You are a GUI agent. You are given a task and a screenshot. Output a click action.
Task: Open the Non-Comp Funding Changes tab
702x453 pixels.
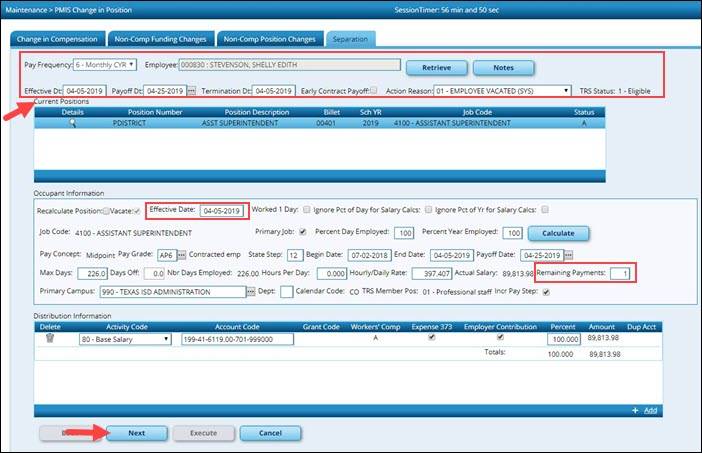161,39
